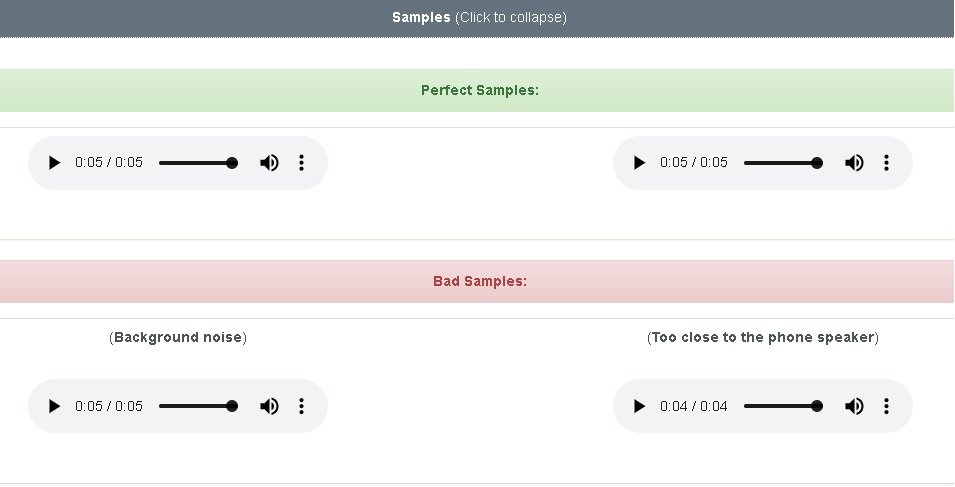The image size is (955, 487).
Task: Mute the Background noise sample player
Action: point(269,406)
